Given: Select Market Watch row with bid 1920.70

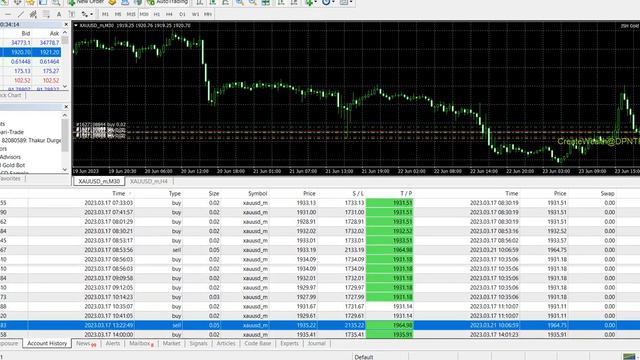Looking at the screenshot, I should tap(31, 52).
